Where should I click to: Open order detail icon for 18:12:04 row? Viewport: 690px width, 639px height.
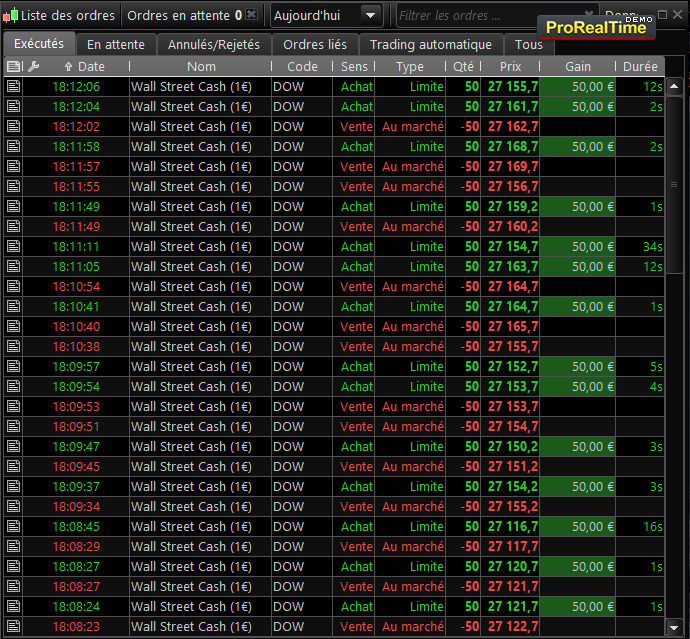click(x=14, y=106)
